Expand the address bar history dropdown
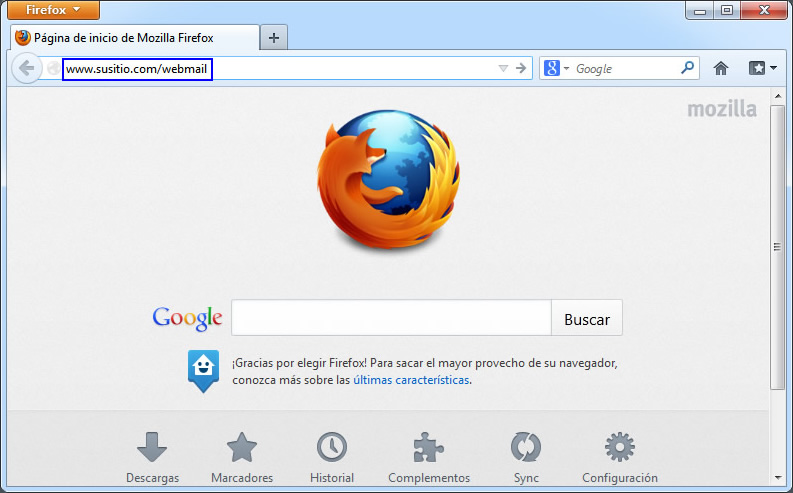Screen dimensions: 793x493 (x=503, y=69)
